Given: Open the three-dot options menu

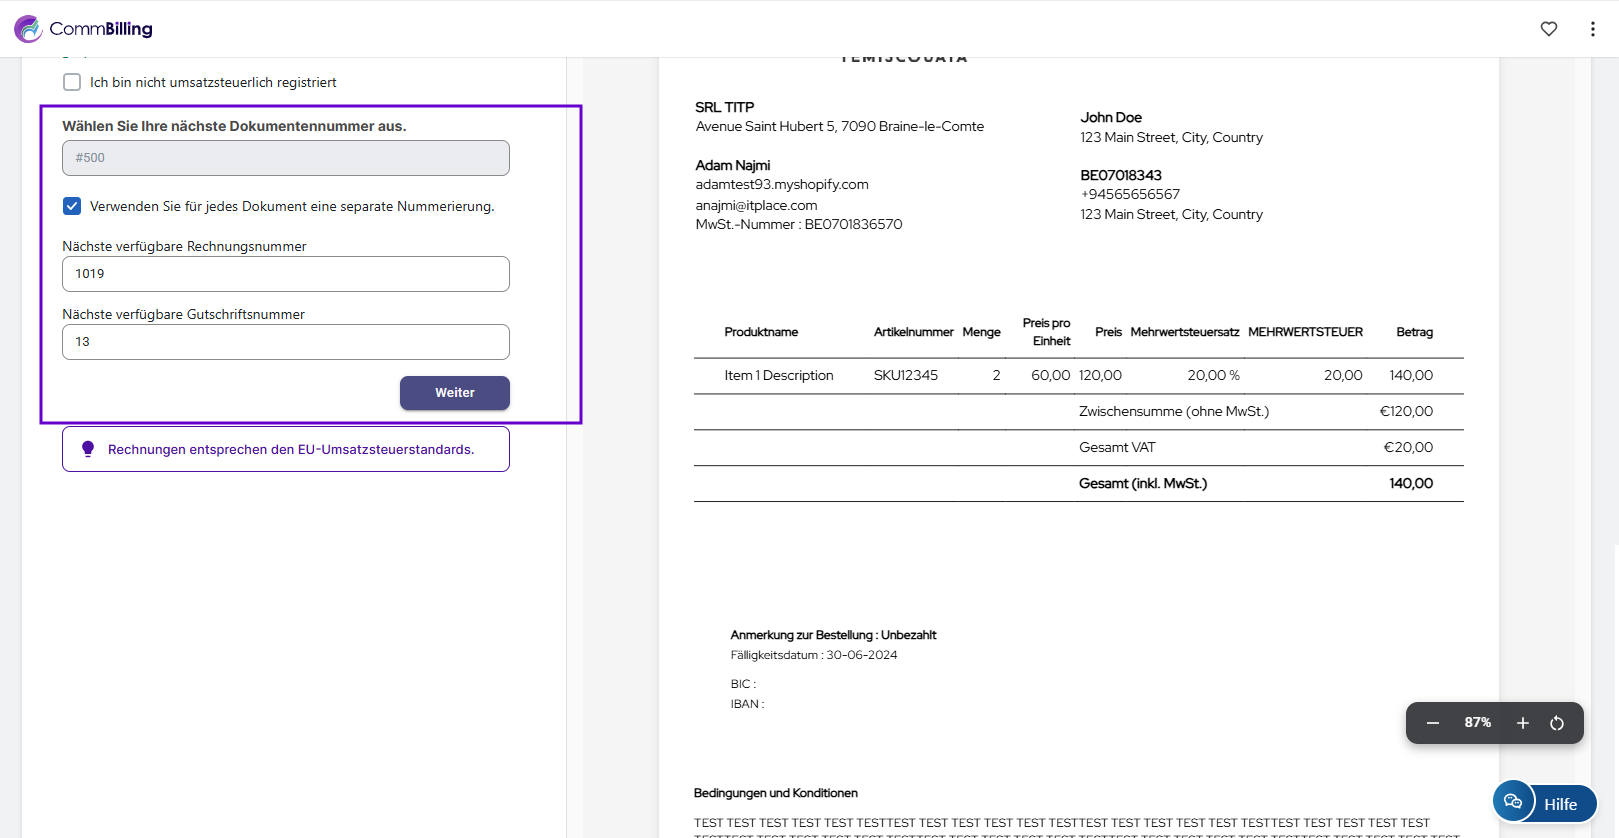Looking at the screenshot, I should click(x=1592, y=29).
